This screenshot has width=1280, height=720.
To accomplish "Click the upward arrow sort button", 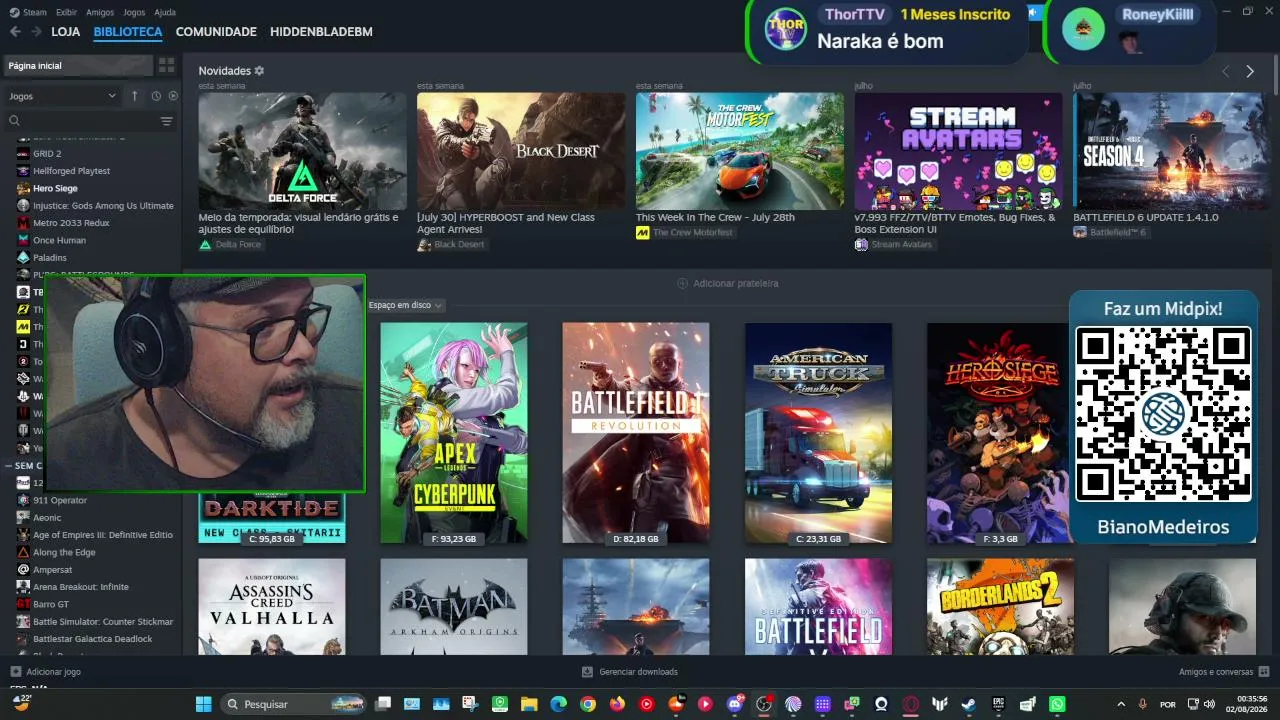I will 135,96.
